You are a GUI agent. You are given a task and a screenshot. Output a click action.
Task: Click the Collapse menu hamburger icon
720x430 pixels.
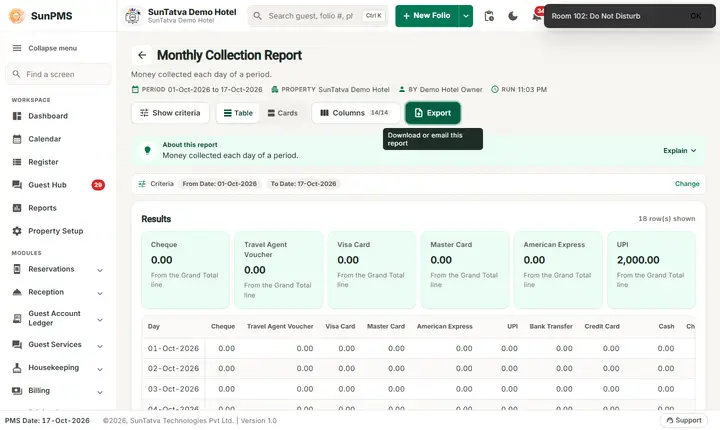(17, 48)
